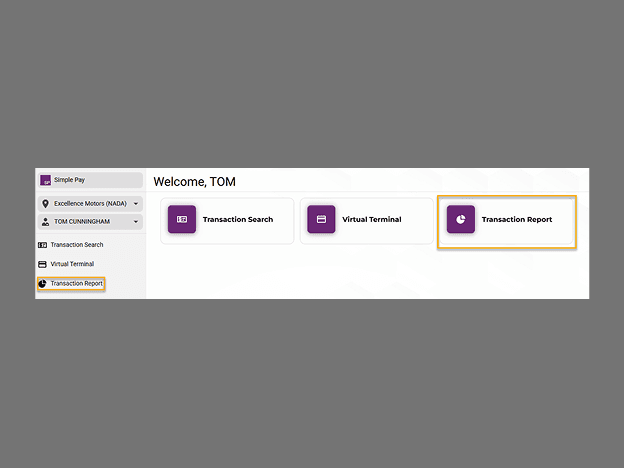This screenshot has width=624, height=468.
Task: Open the Virtual Terminal card label
Action: [x=372, y=219]
